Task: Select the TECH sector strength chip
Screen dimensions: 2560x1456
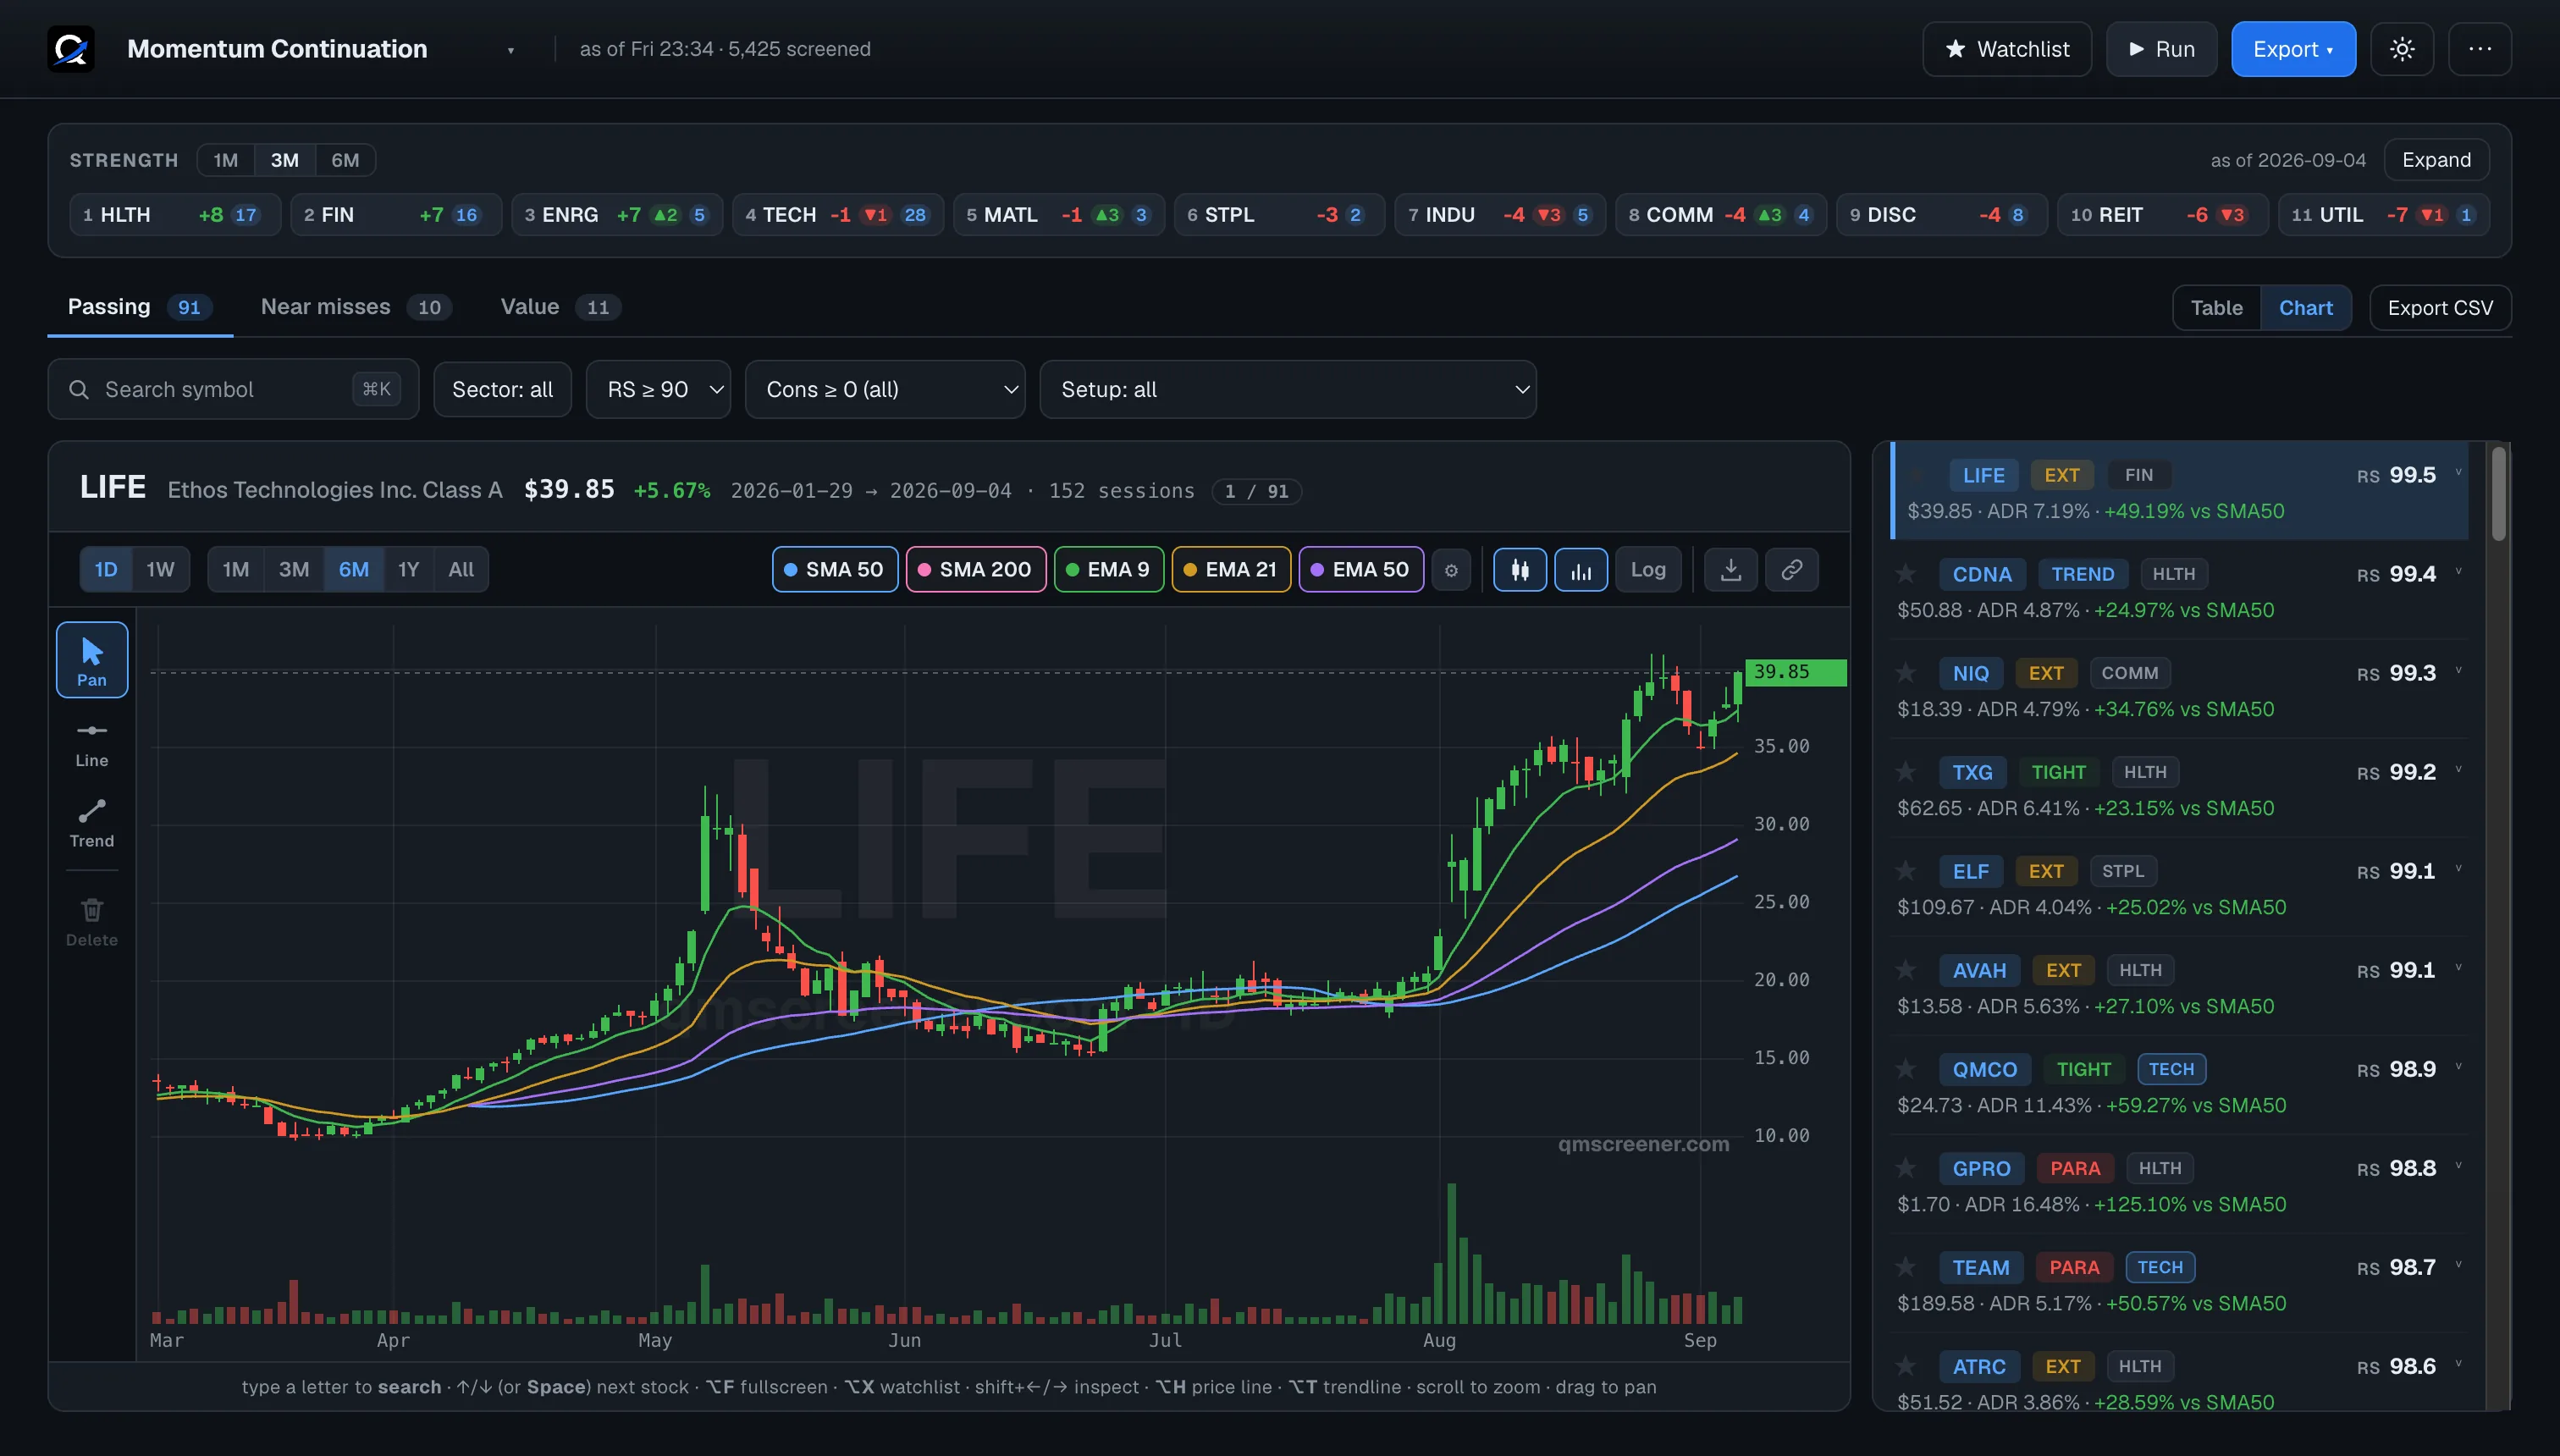Action: point(838,215)
